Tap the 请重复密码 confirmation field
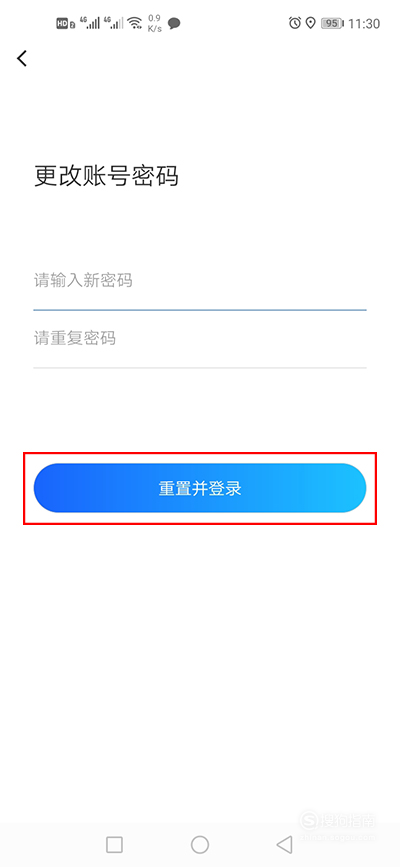400x867 pixels. click(x=200, y=338)
